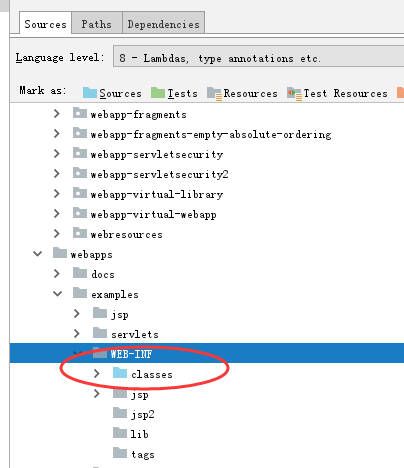The image size is (404, 468).
Task: Open the Paths tab
Action: tap(97, 23)
